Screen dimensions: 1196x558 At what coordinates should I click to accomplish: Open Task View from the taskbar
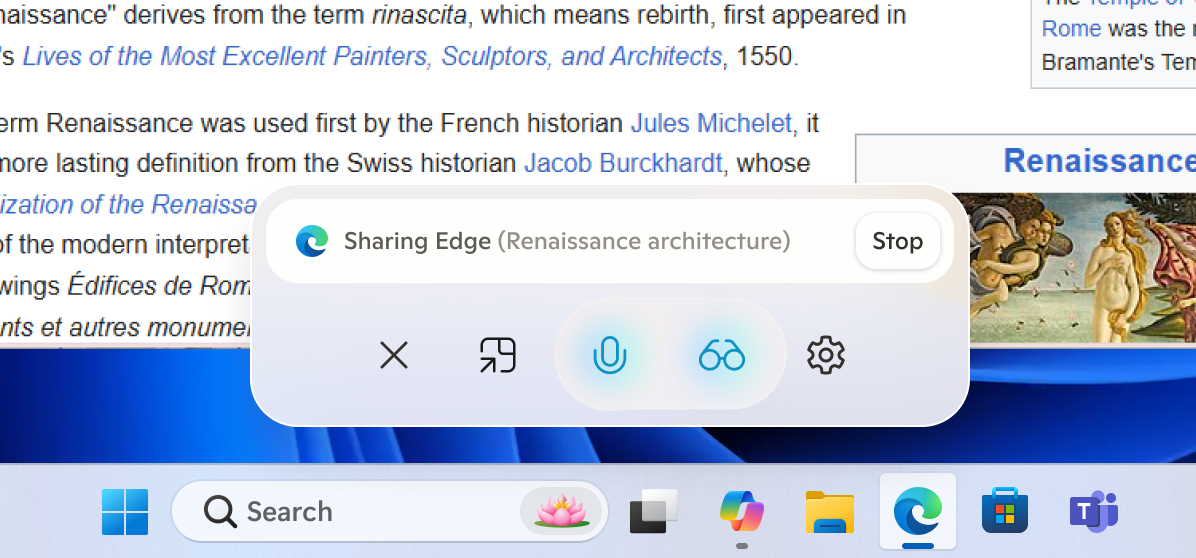coord(653,512)
